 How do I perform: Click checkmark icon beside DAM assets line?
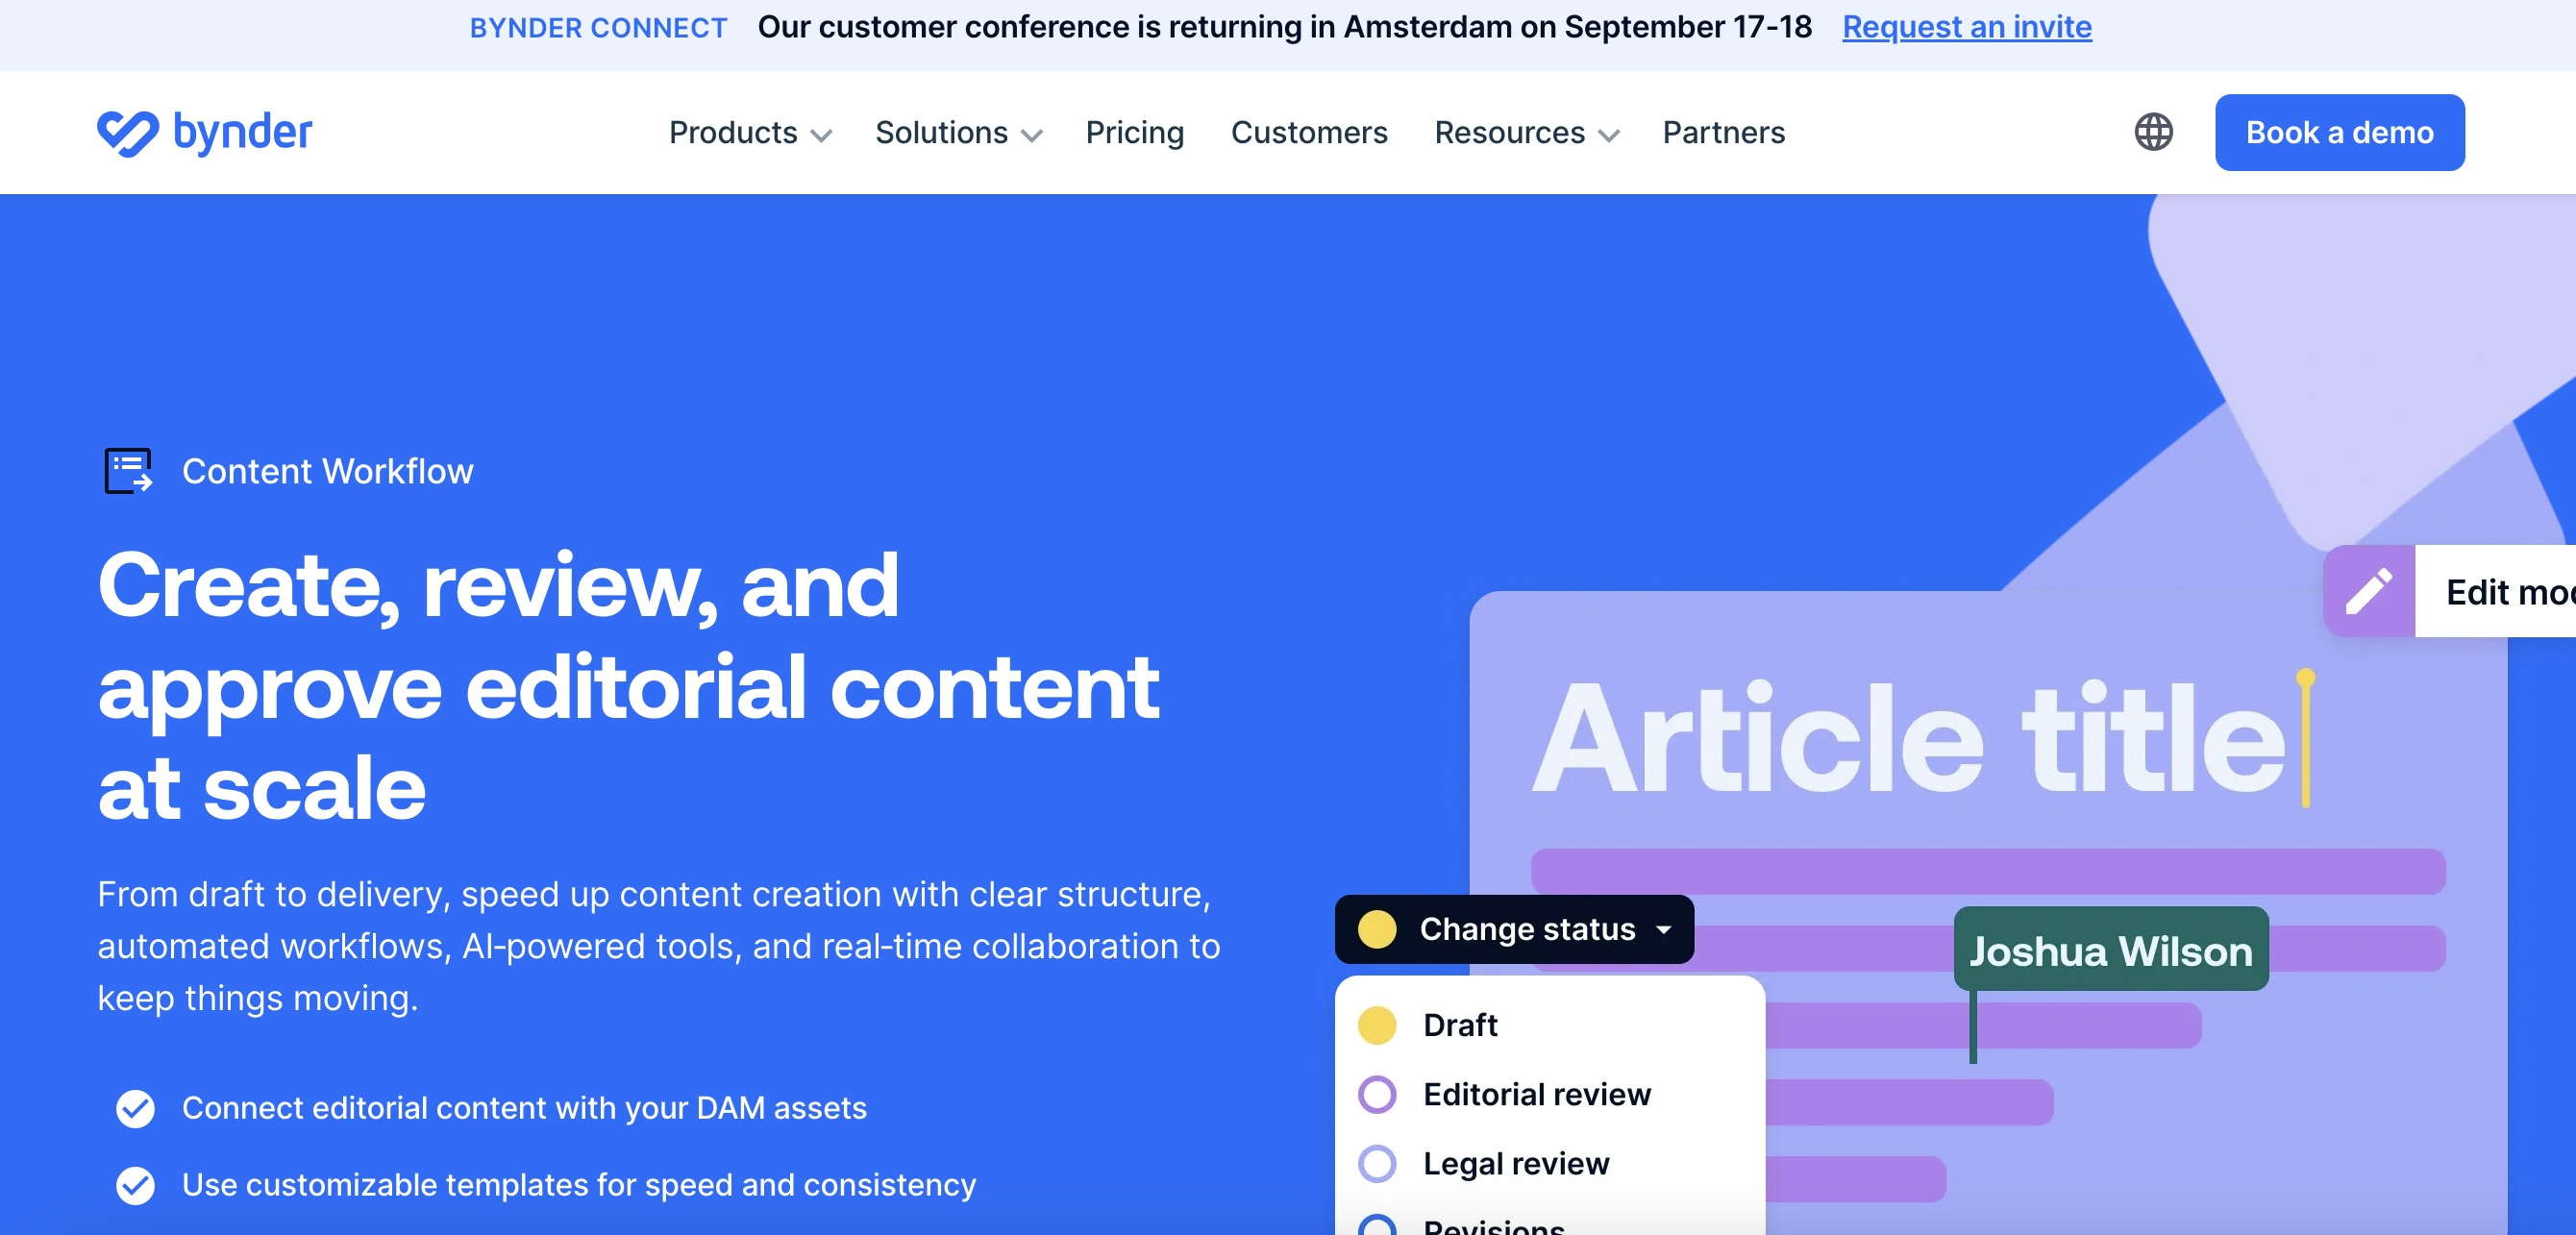[136, 1108]
